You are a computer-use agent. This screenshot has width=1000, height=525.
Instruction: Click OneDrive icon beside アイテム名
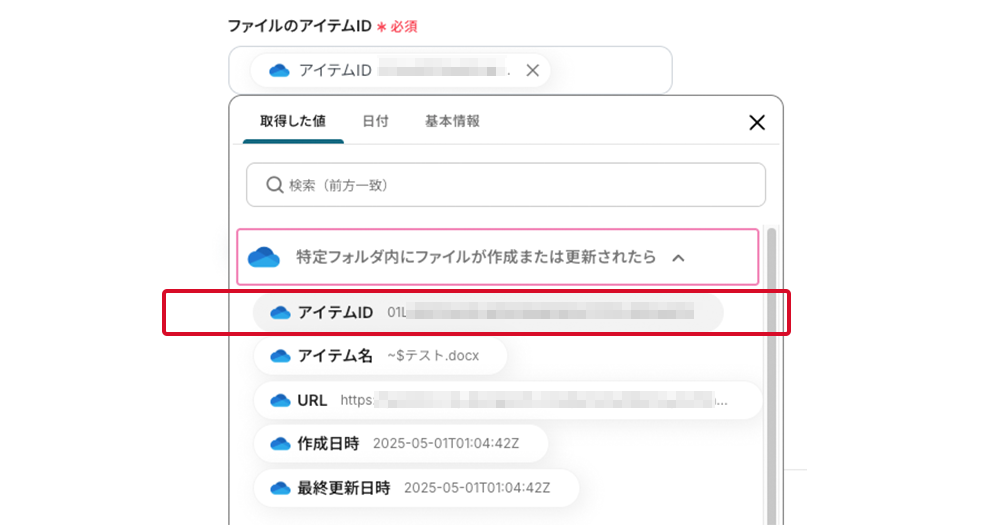click(x=280, y=356)
